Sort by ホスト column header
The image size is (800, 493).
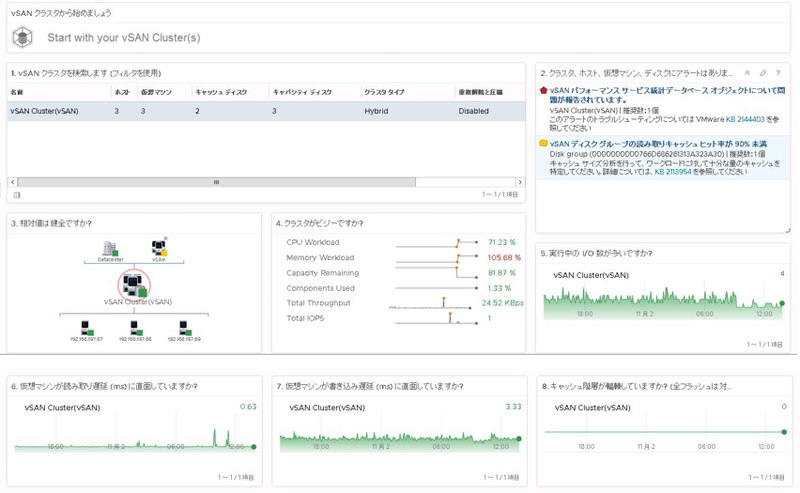(122, 92)
